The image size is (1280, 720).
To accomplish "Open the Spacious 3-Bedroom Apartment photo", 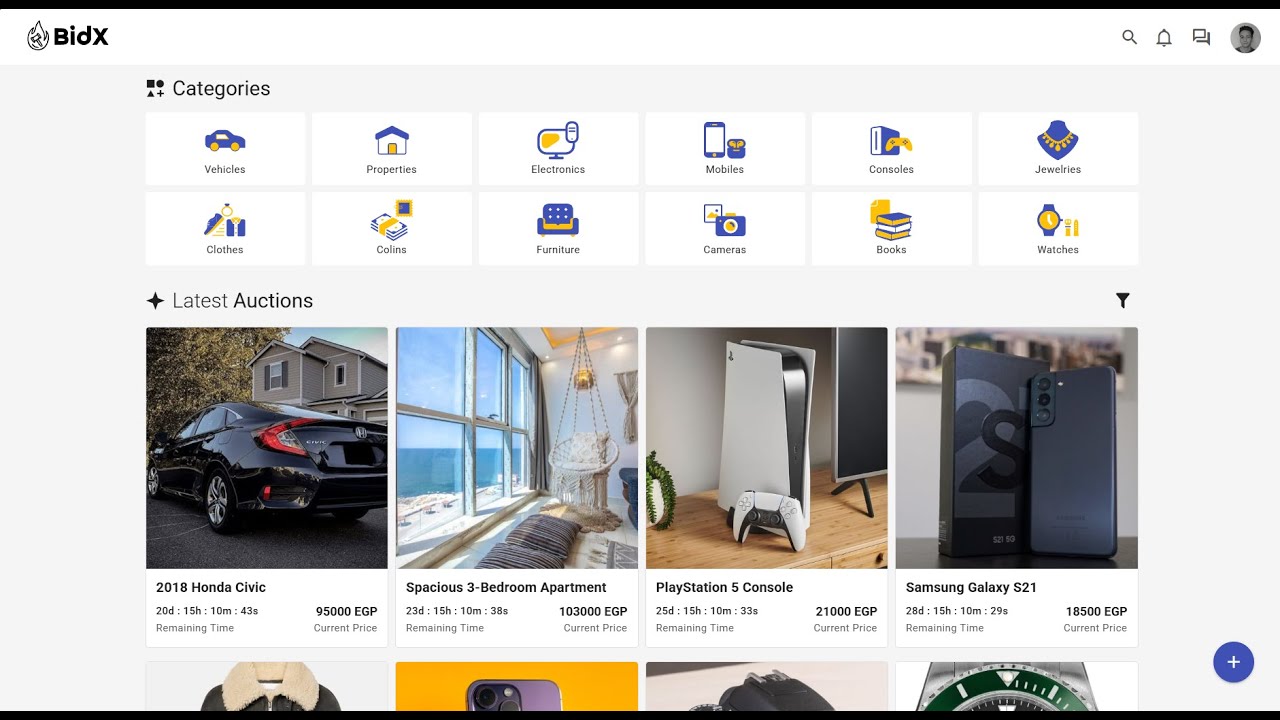I will 517,448.
